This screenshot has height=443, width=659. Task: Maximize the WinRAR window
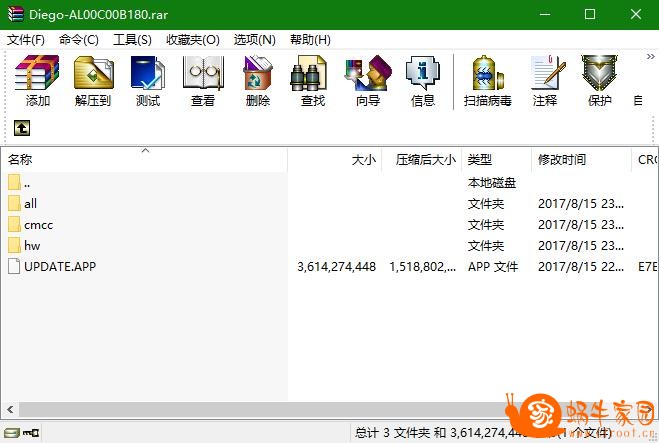[x=590, y=14]
